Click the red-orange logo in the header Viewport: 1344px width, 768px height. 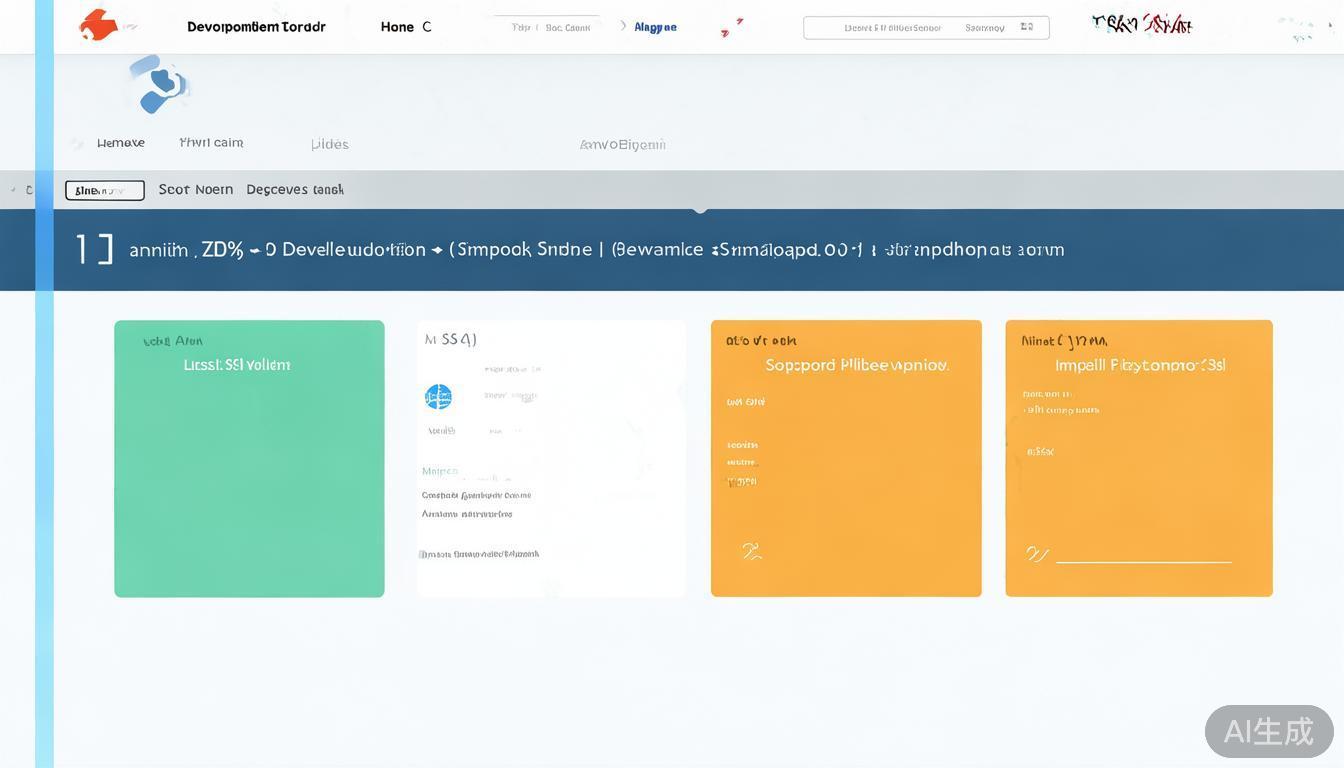[x=98, y=25]
